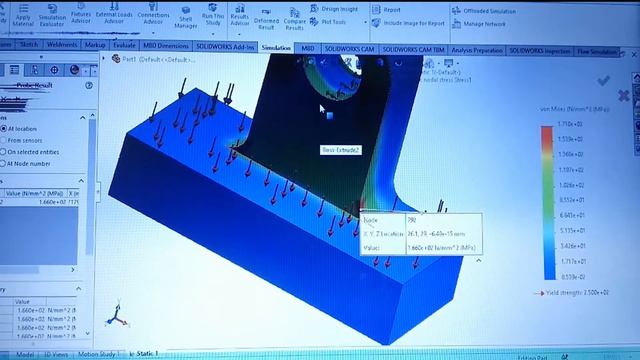640x360 pixels.
Task: Collapse the probe Options section
Action: pyautogui.click(x=82, y=118)
